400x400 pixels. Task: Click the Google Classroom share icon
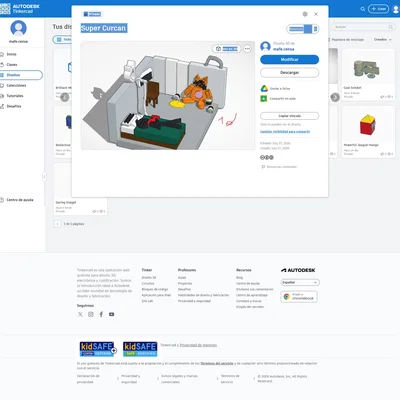point(264,99)
